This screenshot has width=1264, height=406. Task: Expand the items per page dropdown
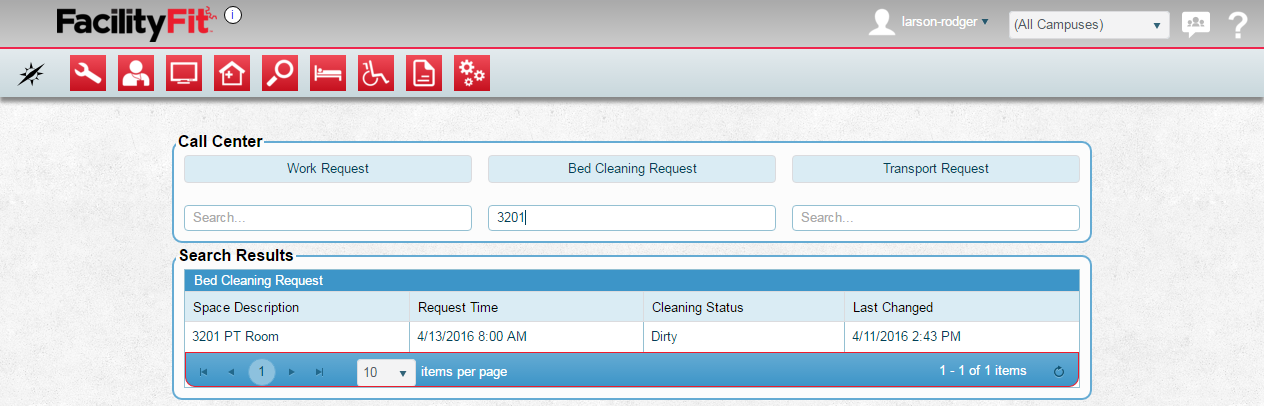tap(386, 372)
